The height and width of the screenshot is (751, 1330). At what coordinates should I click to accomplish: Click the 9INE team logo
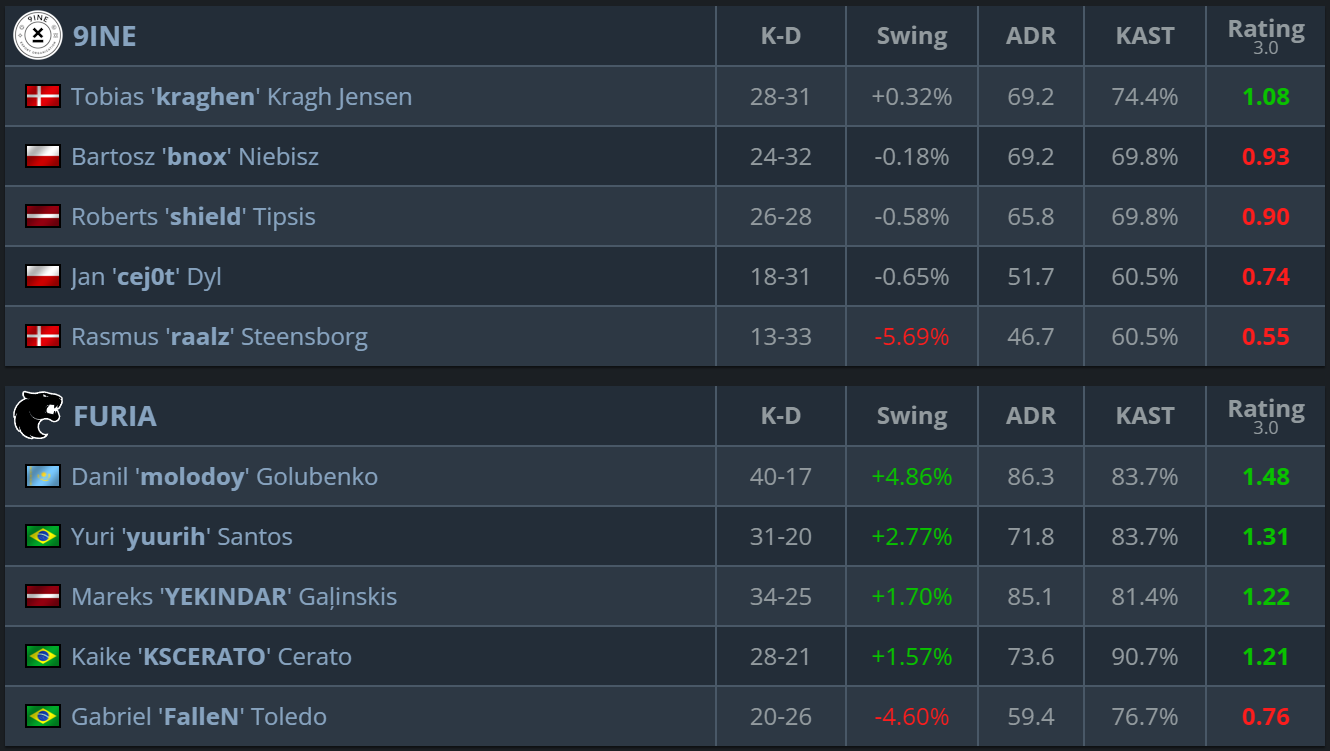point(38,35)
